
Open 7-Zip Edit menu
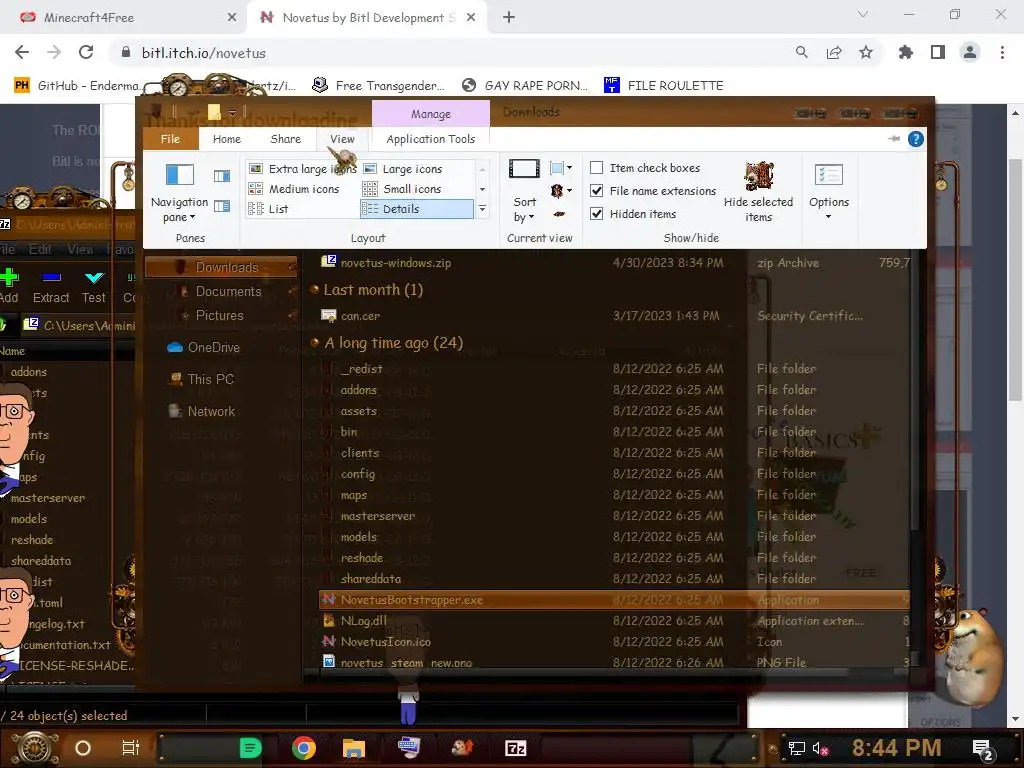(40, 249)
